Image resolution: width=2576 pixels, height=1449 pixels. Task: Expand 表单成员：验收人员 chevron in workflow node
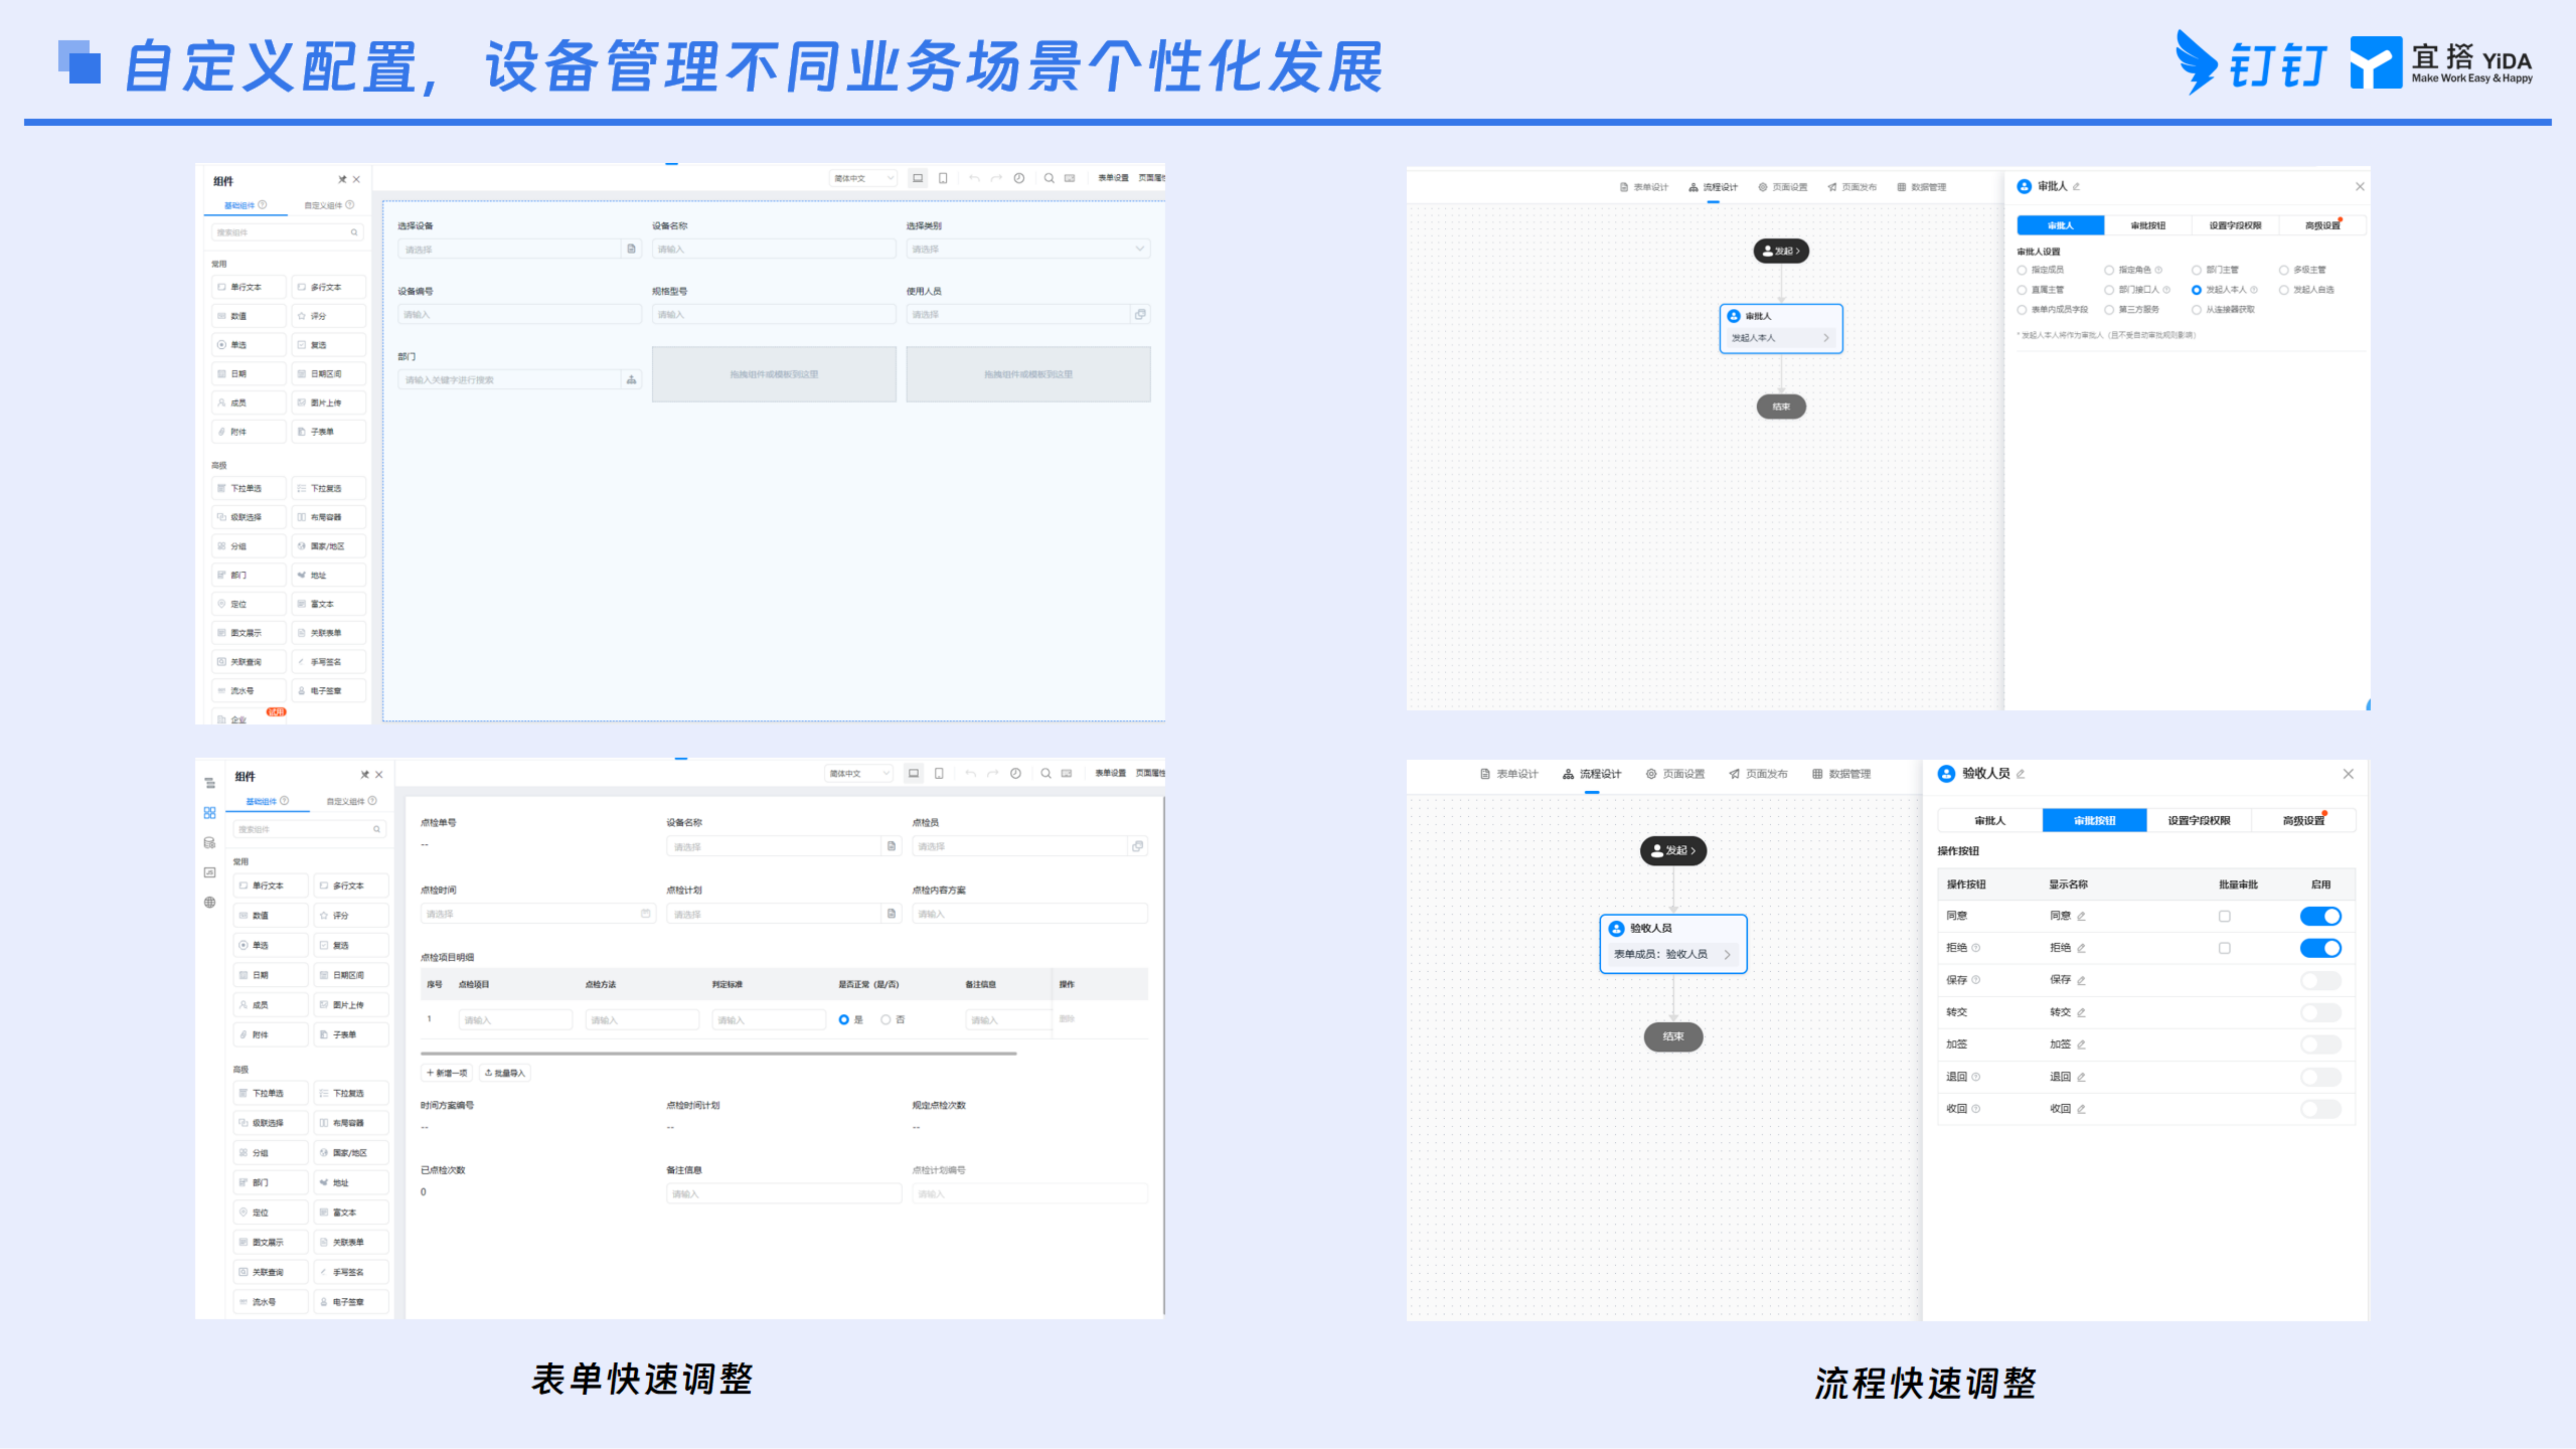(x=1727, y=954)
